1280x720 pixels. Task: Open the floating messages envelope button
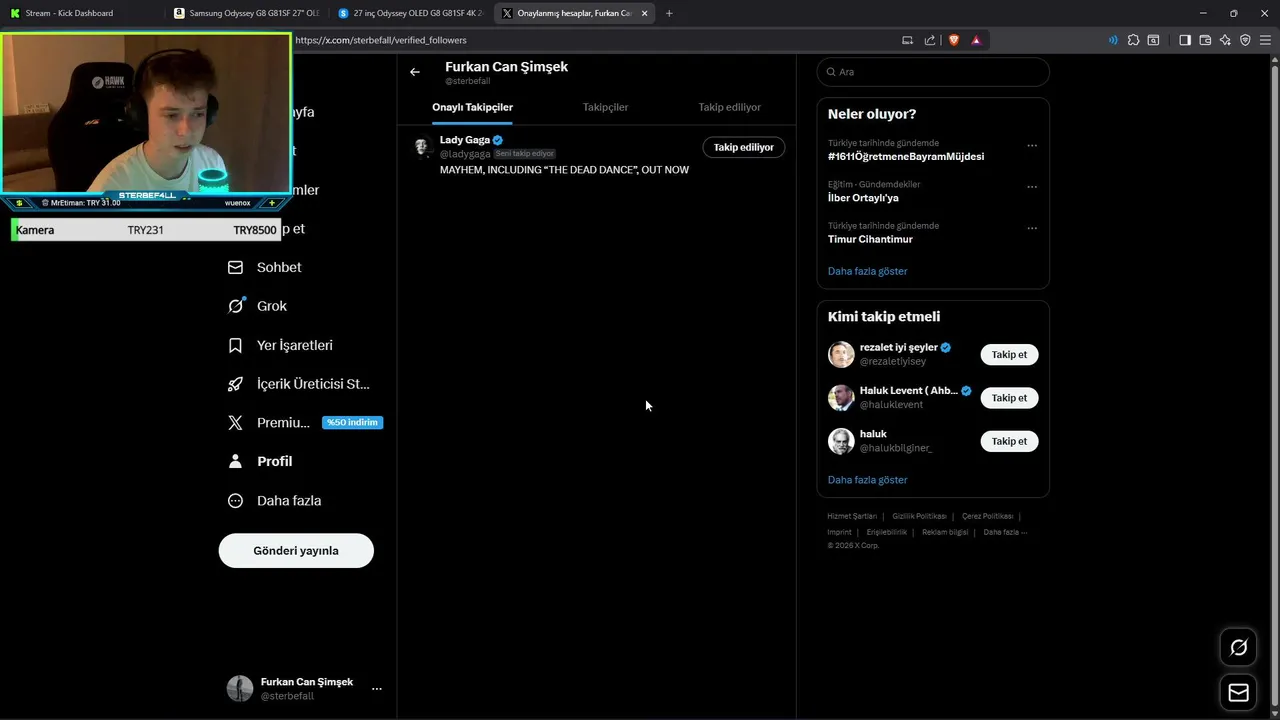1238,692
